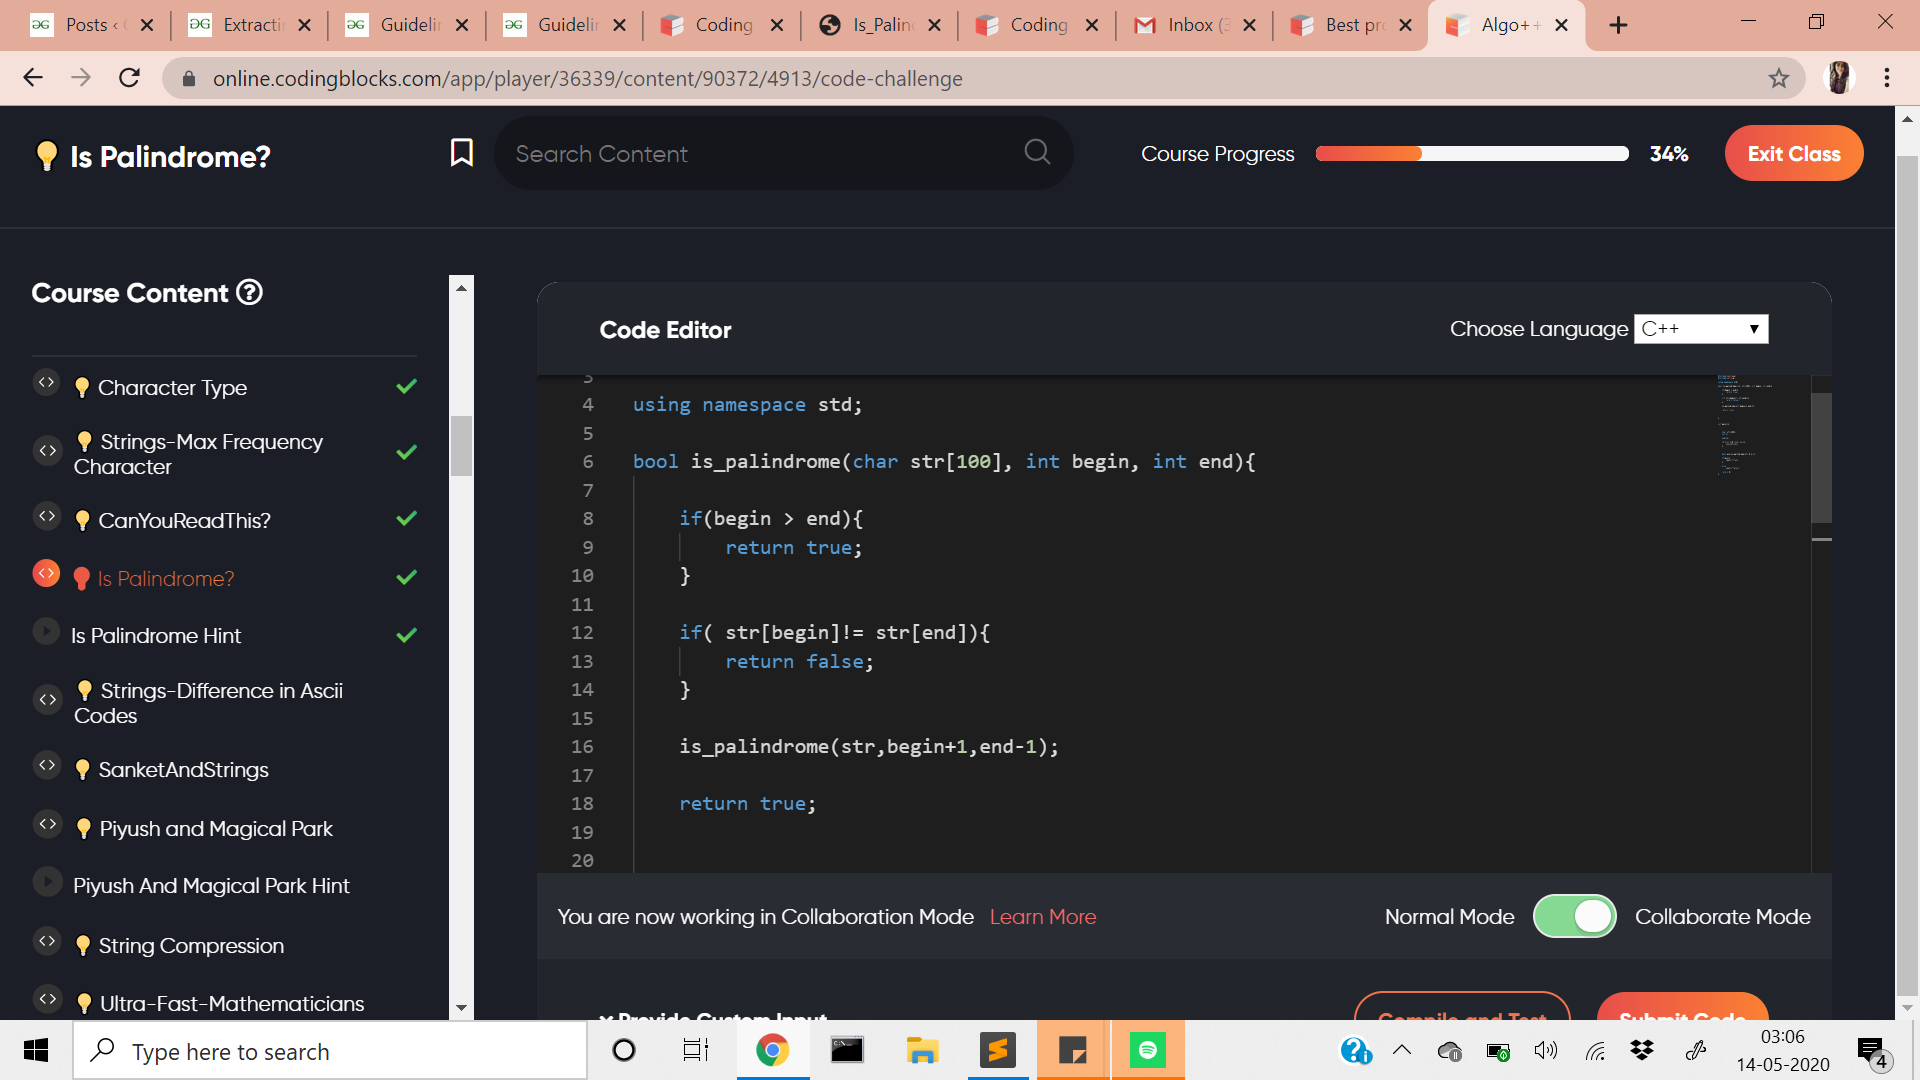Viewport: 1920px width, 1080px height.
Task: Click the checkmark beside Strings-Max Frequency Character
Action: coord(406,452)
